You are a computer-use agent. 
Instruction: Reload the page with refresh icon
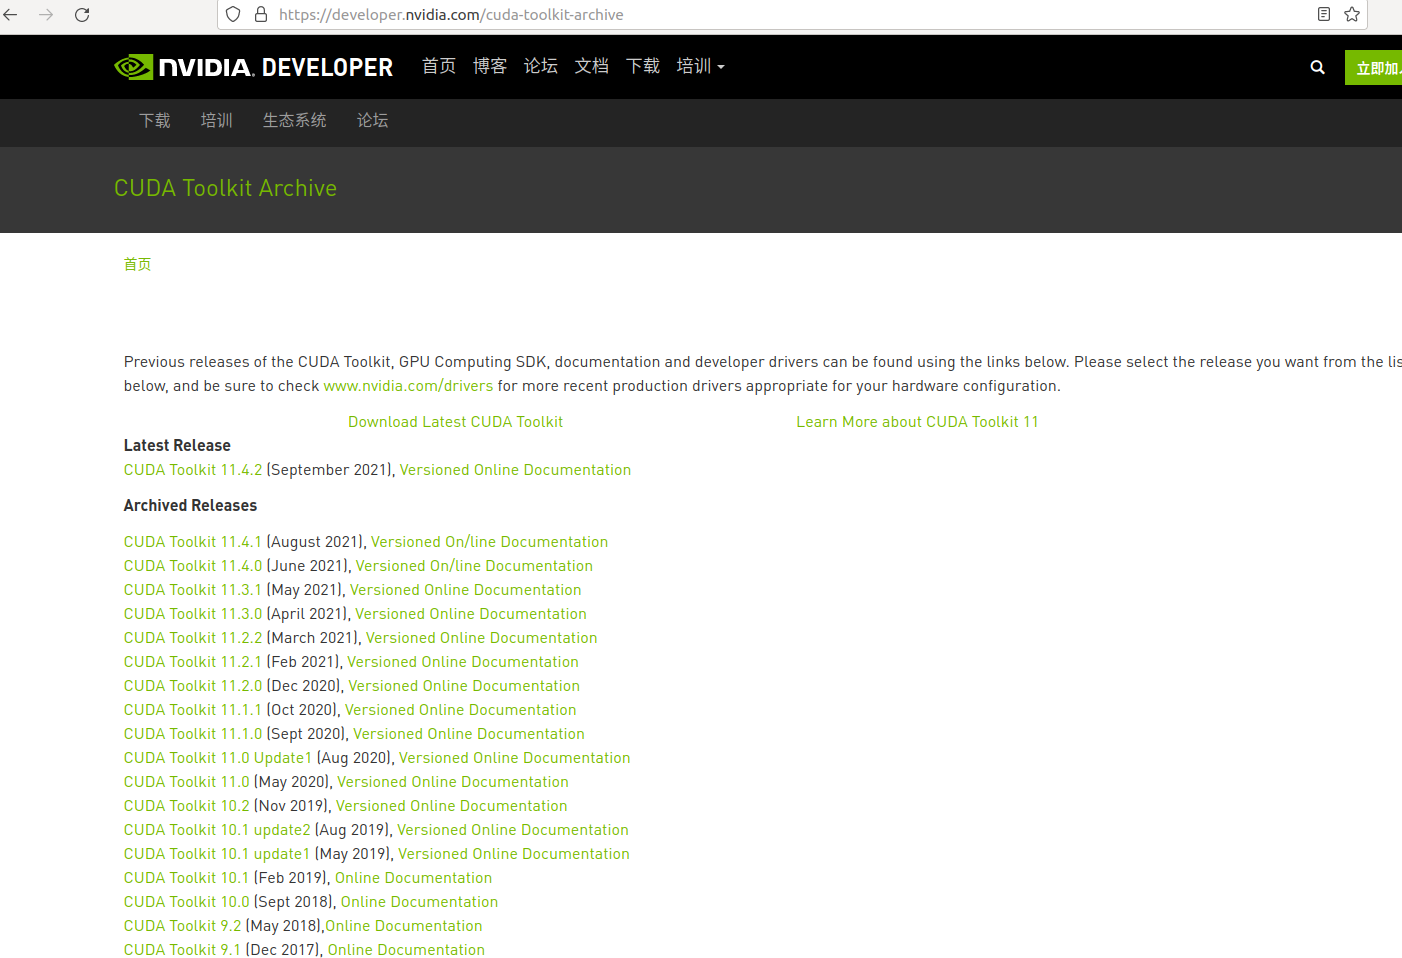(82, 14)
